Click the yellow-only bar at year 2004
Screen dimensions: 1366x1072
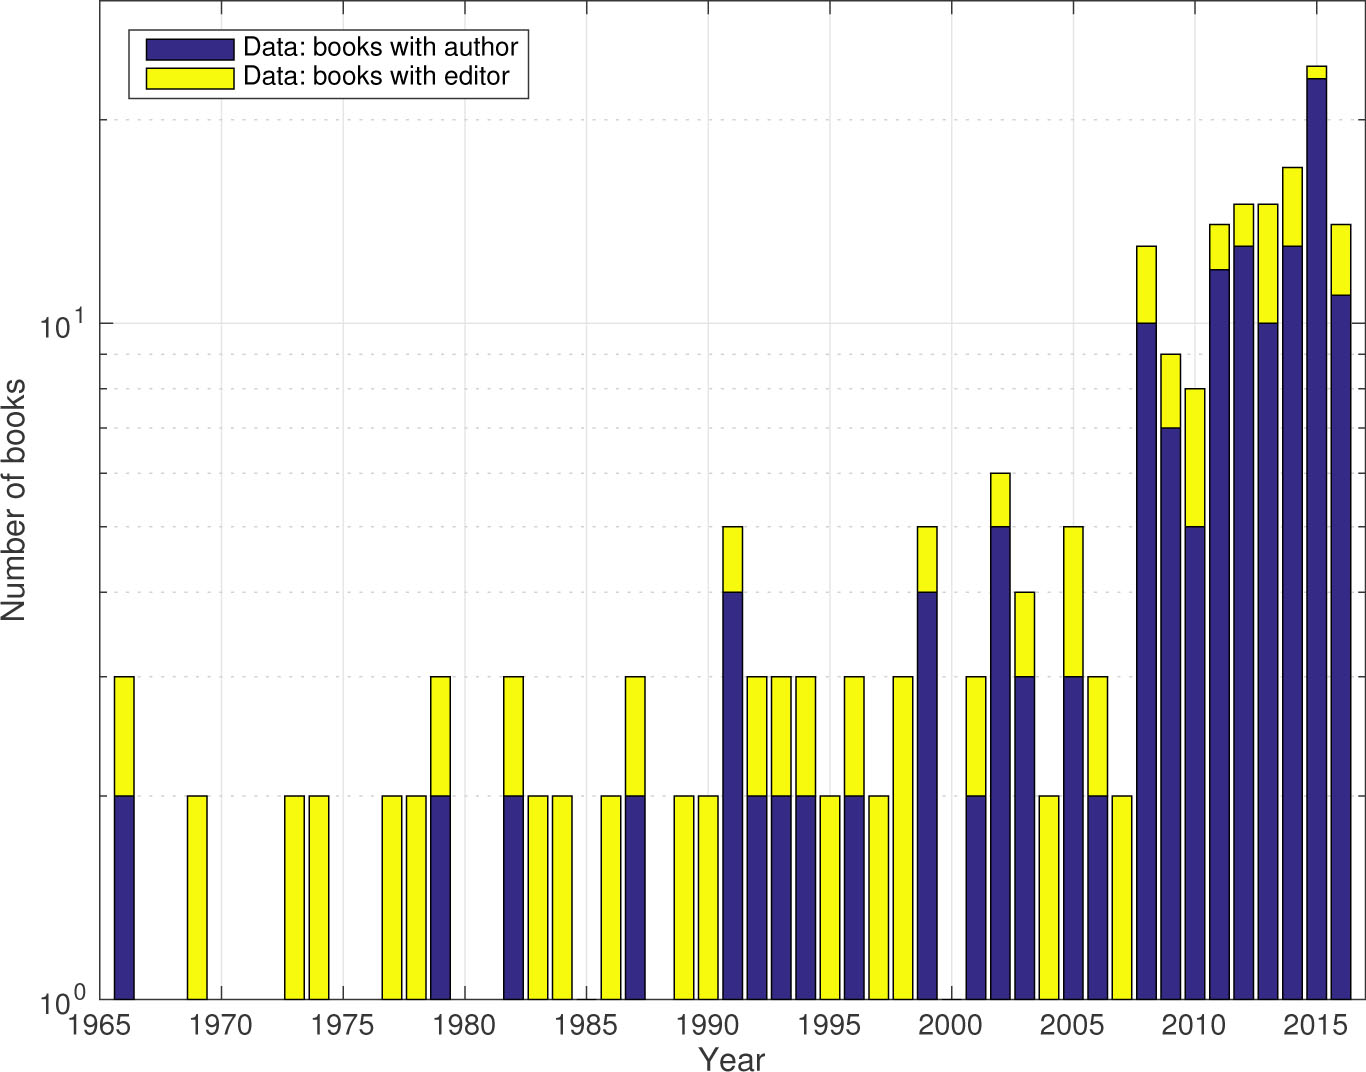1049,897
